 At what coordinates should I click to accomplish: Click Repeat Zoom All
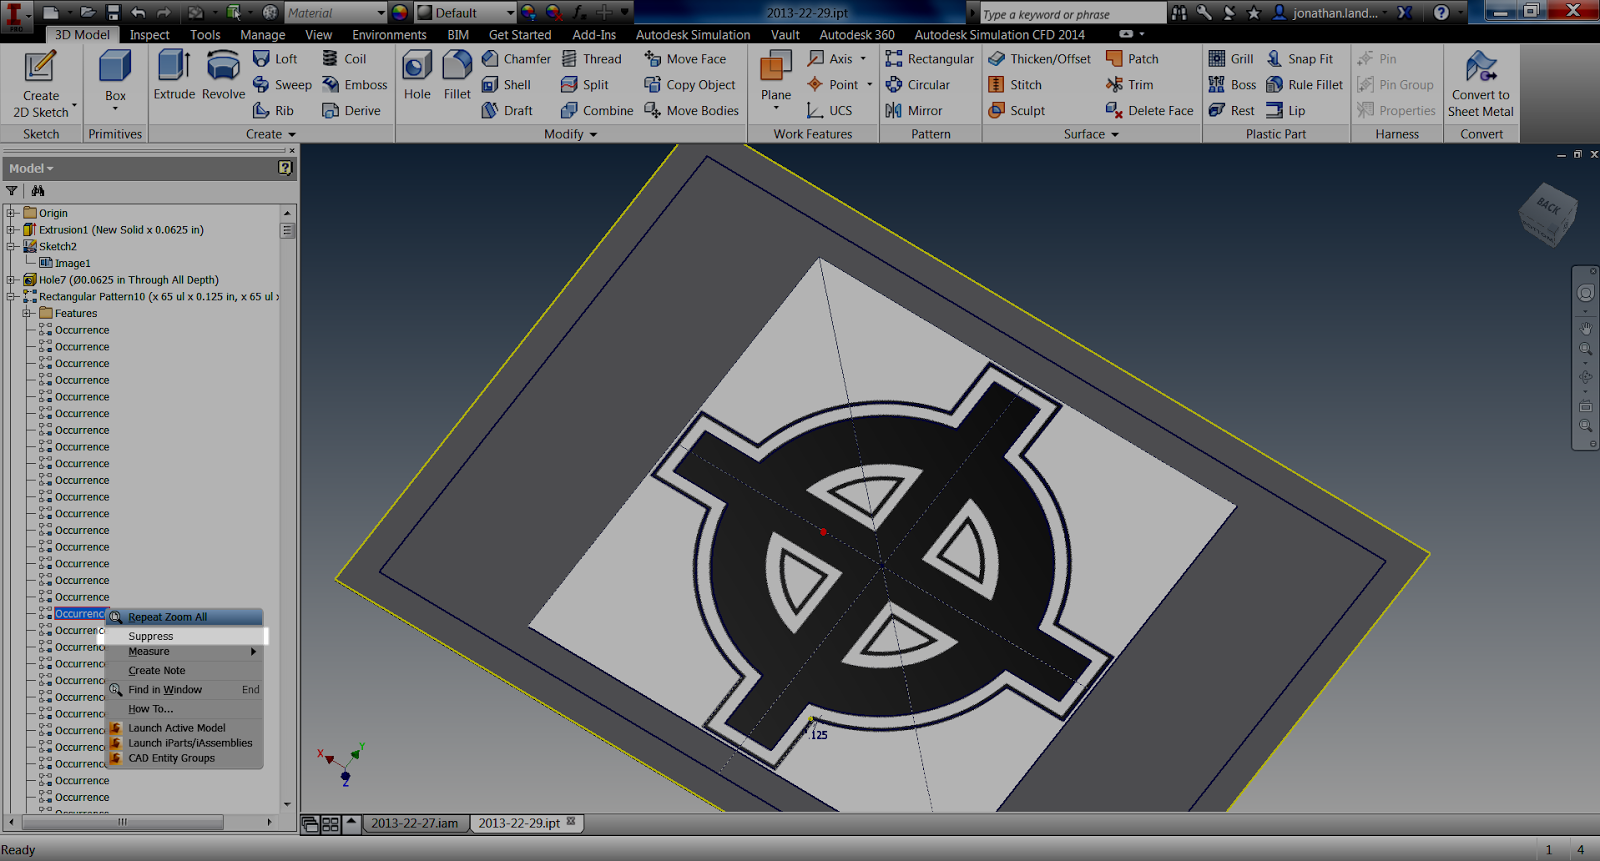tap(185, 617)
